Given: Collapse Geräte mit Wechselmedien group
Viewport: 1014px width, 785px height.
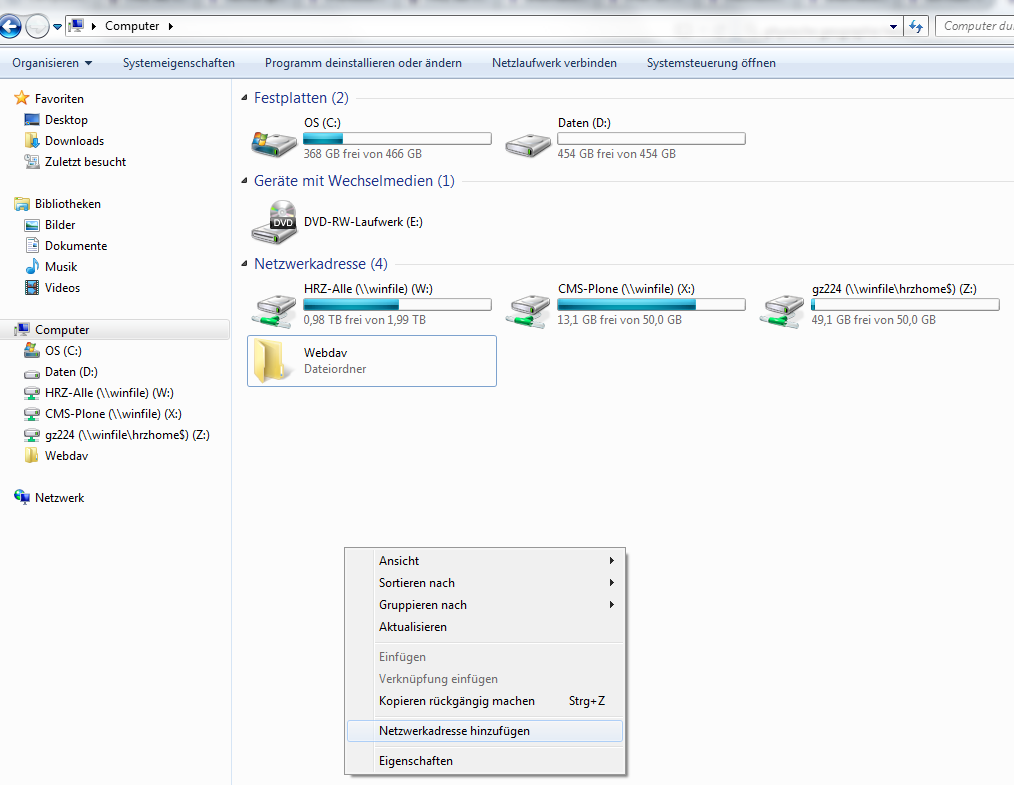Looking at the screenshot, I should coord(244,180).
